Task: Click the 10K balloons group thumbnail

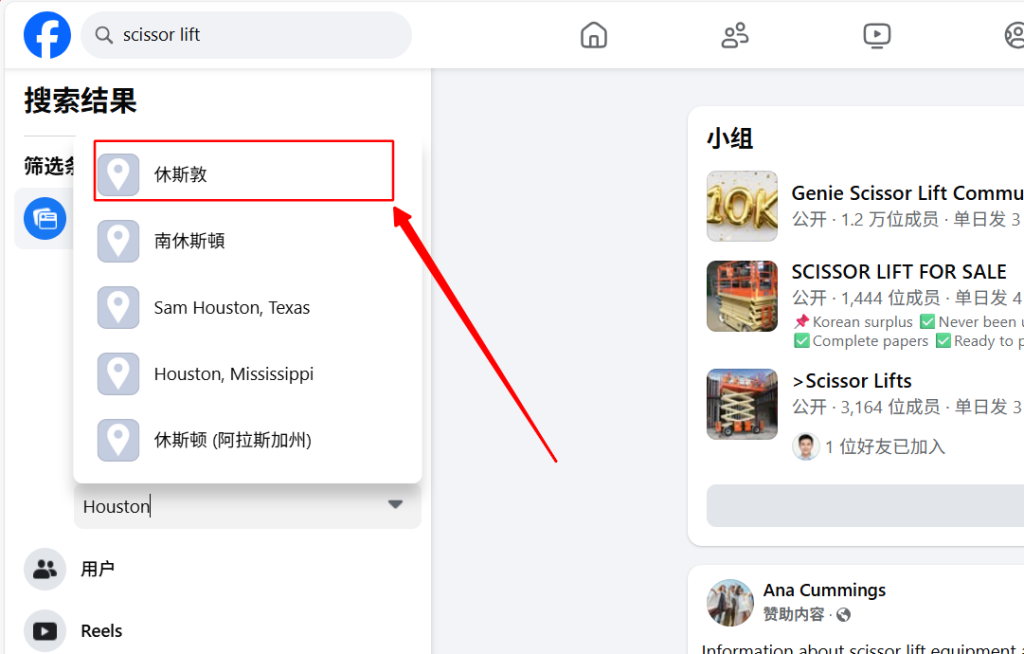Action: click(742, 206)
